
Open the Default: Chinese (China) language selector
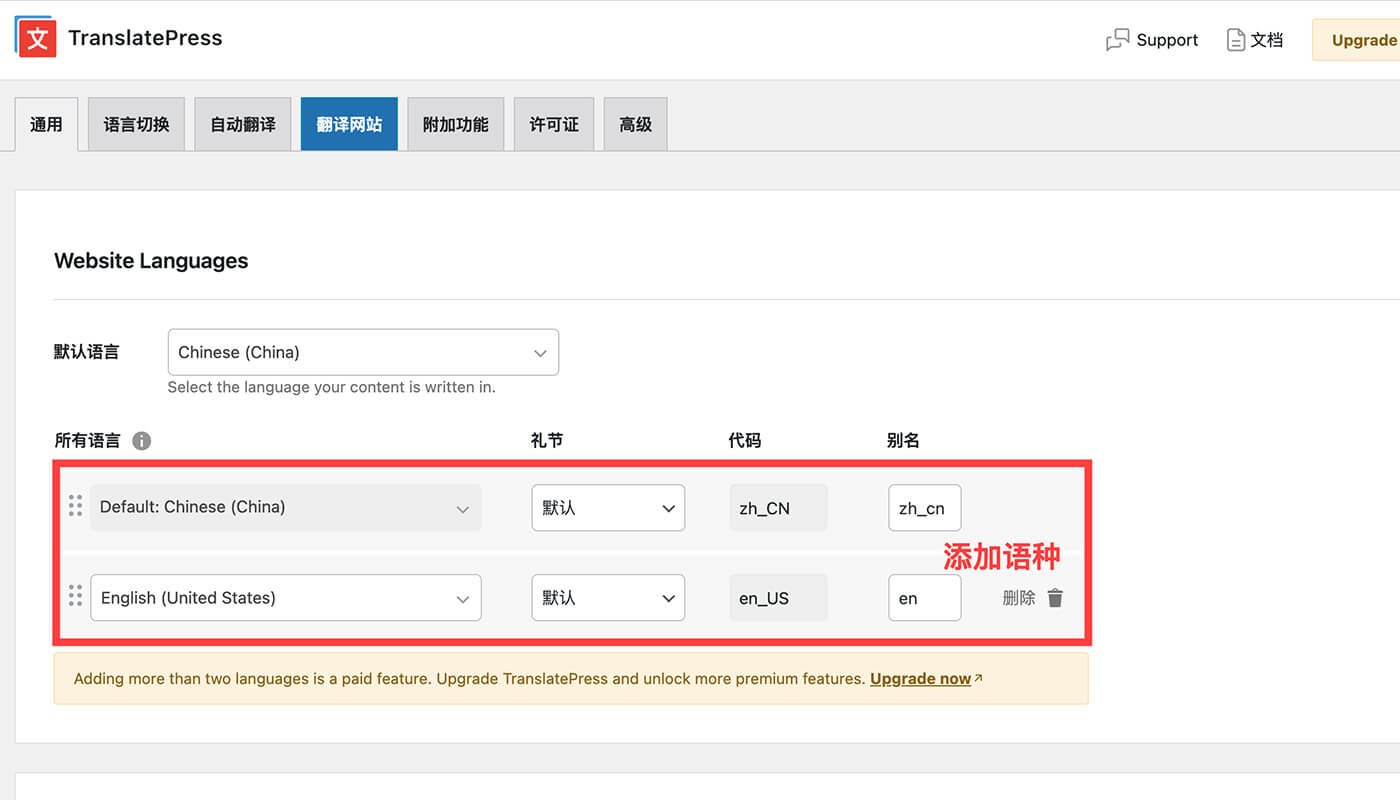[285, 508]
